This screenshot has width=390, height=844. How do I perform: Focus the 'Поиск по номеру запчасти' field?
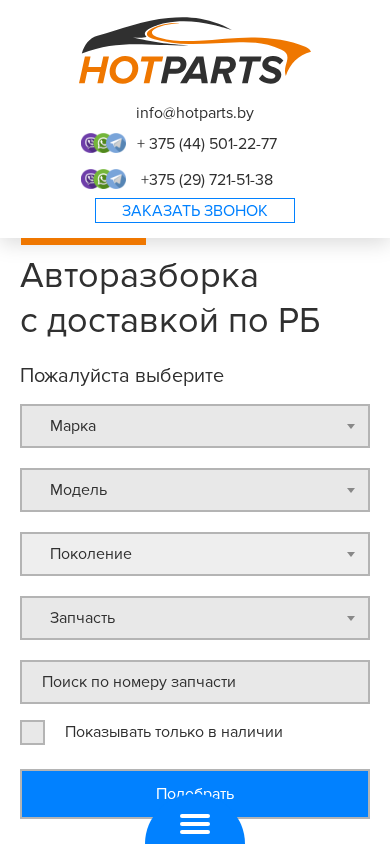click(x=195, y=682)
